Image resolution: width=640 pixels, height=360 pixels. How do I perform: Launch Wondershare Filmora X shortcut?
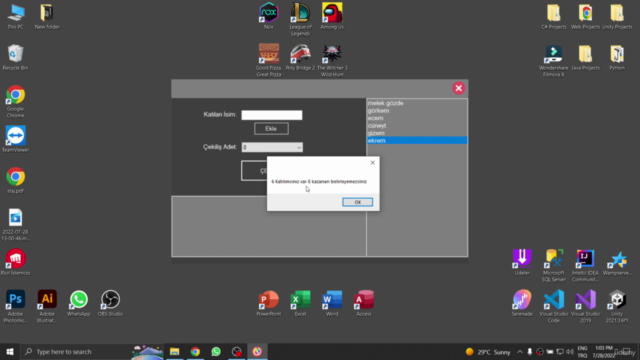[553, 60]
